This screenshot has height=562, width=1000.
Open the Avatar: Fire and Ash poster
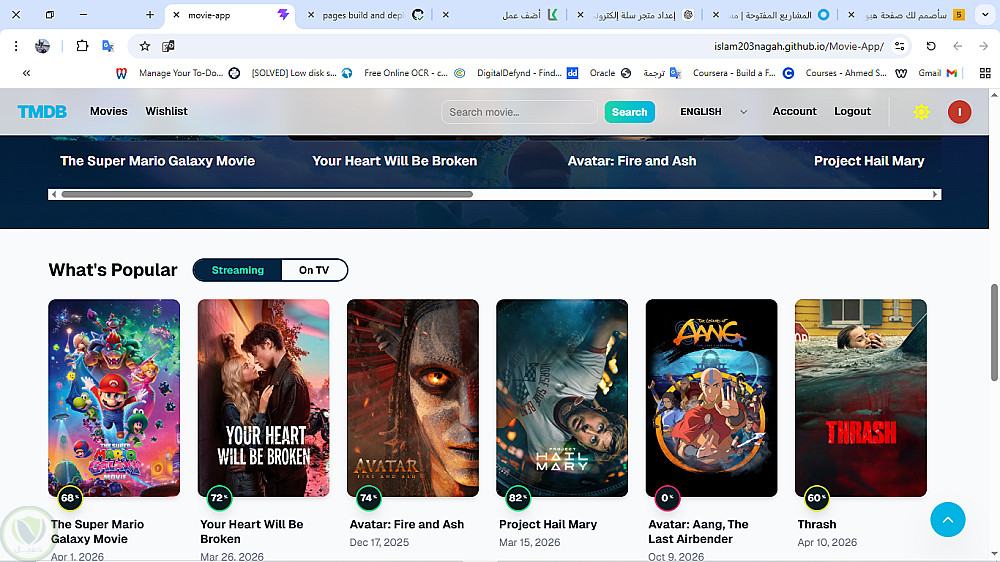coord(413,398)
